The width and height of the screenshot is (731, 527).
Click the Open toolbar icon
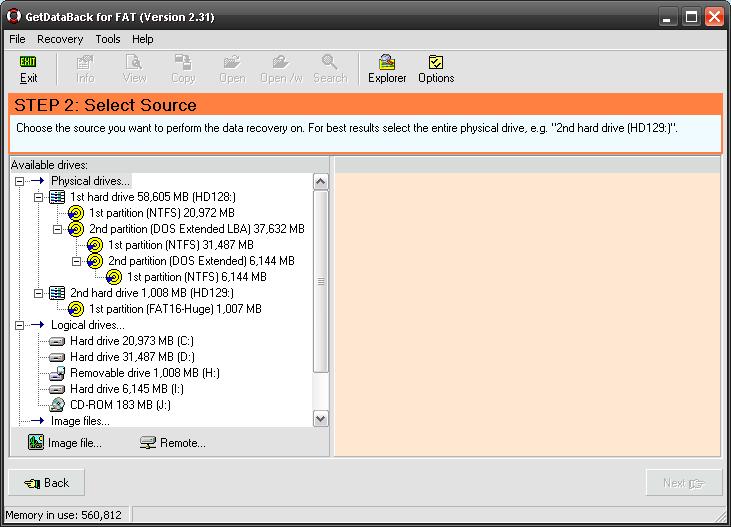pyautogui.click(x=232, y=62)
